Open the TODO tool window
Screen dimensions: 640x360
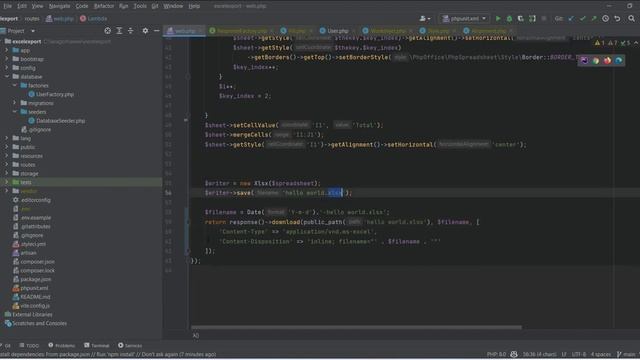[29, 346]
